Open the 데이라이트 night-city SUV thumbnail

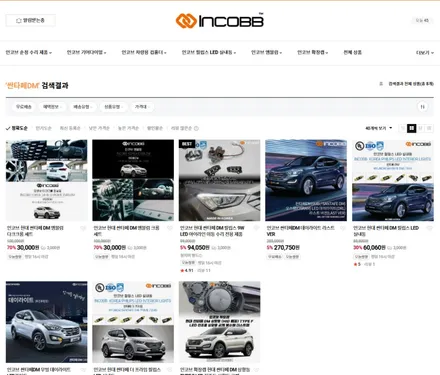(x=47, y=322)
